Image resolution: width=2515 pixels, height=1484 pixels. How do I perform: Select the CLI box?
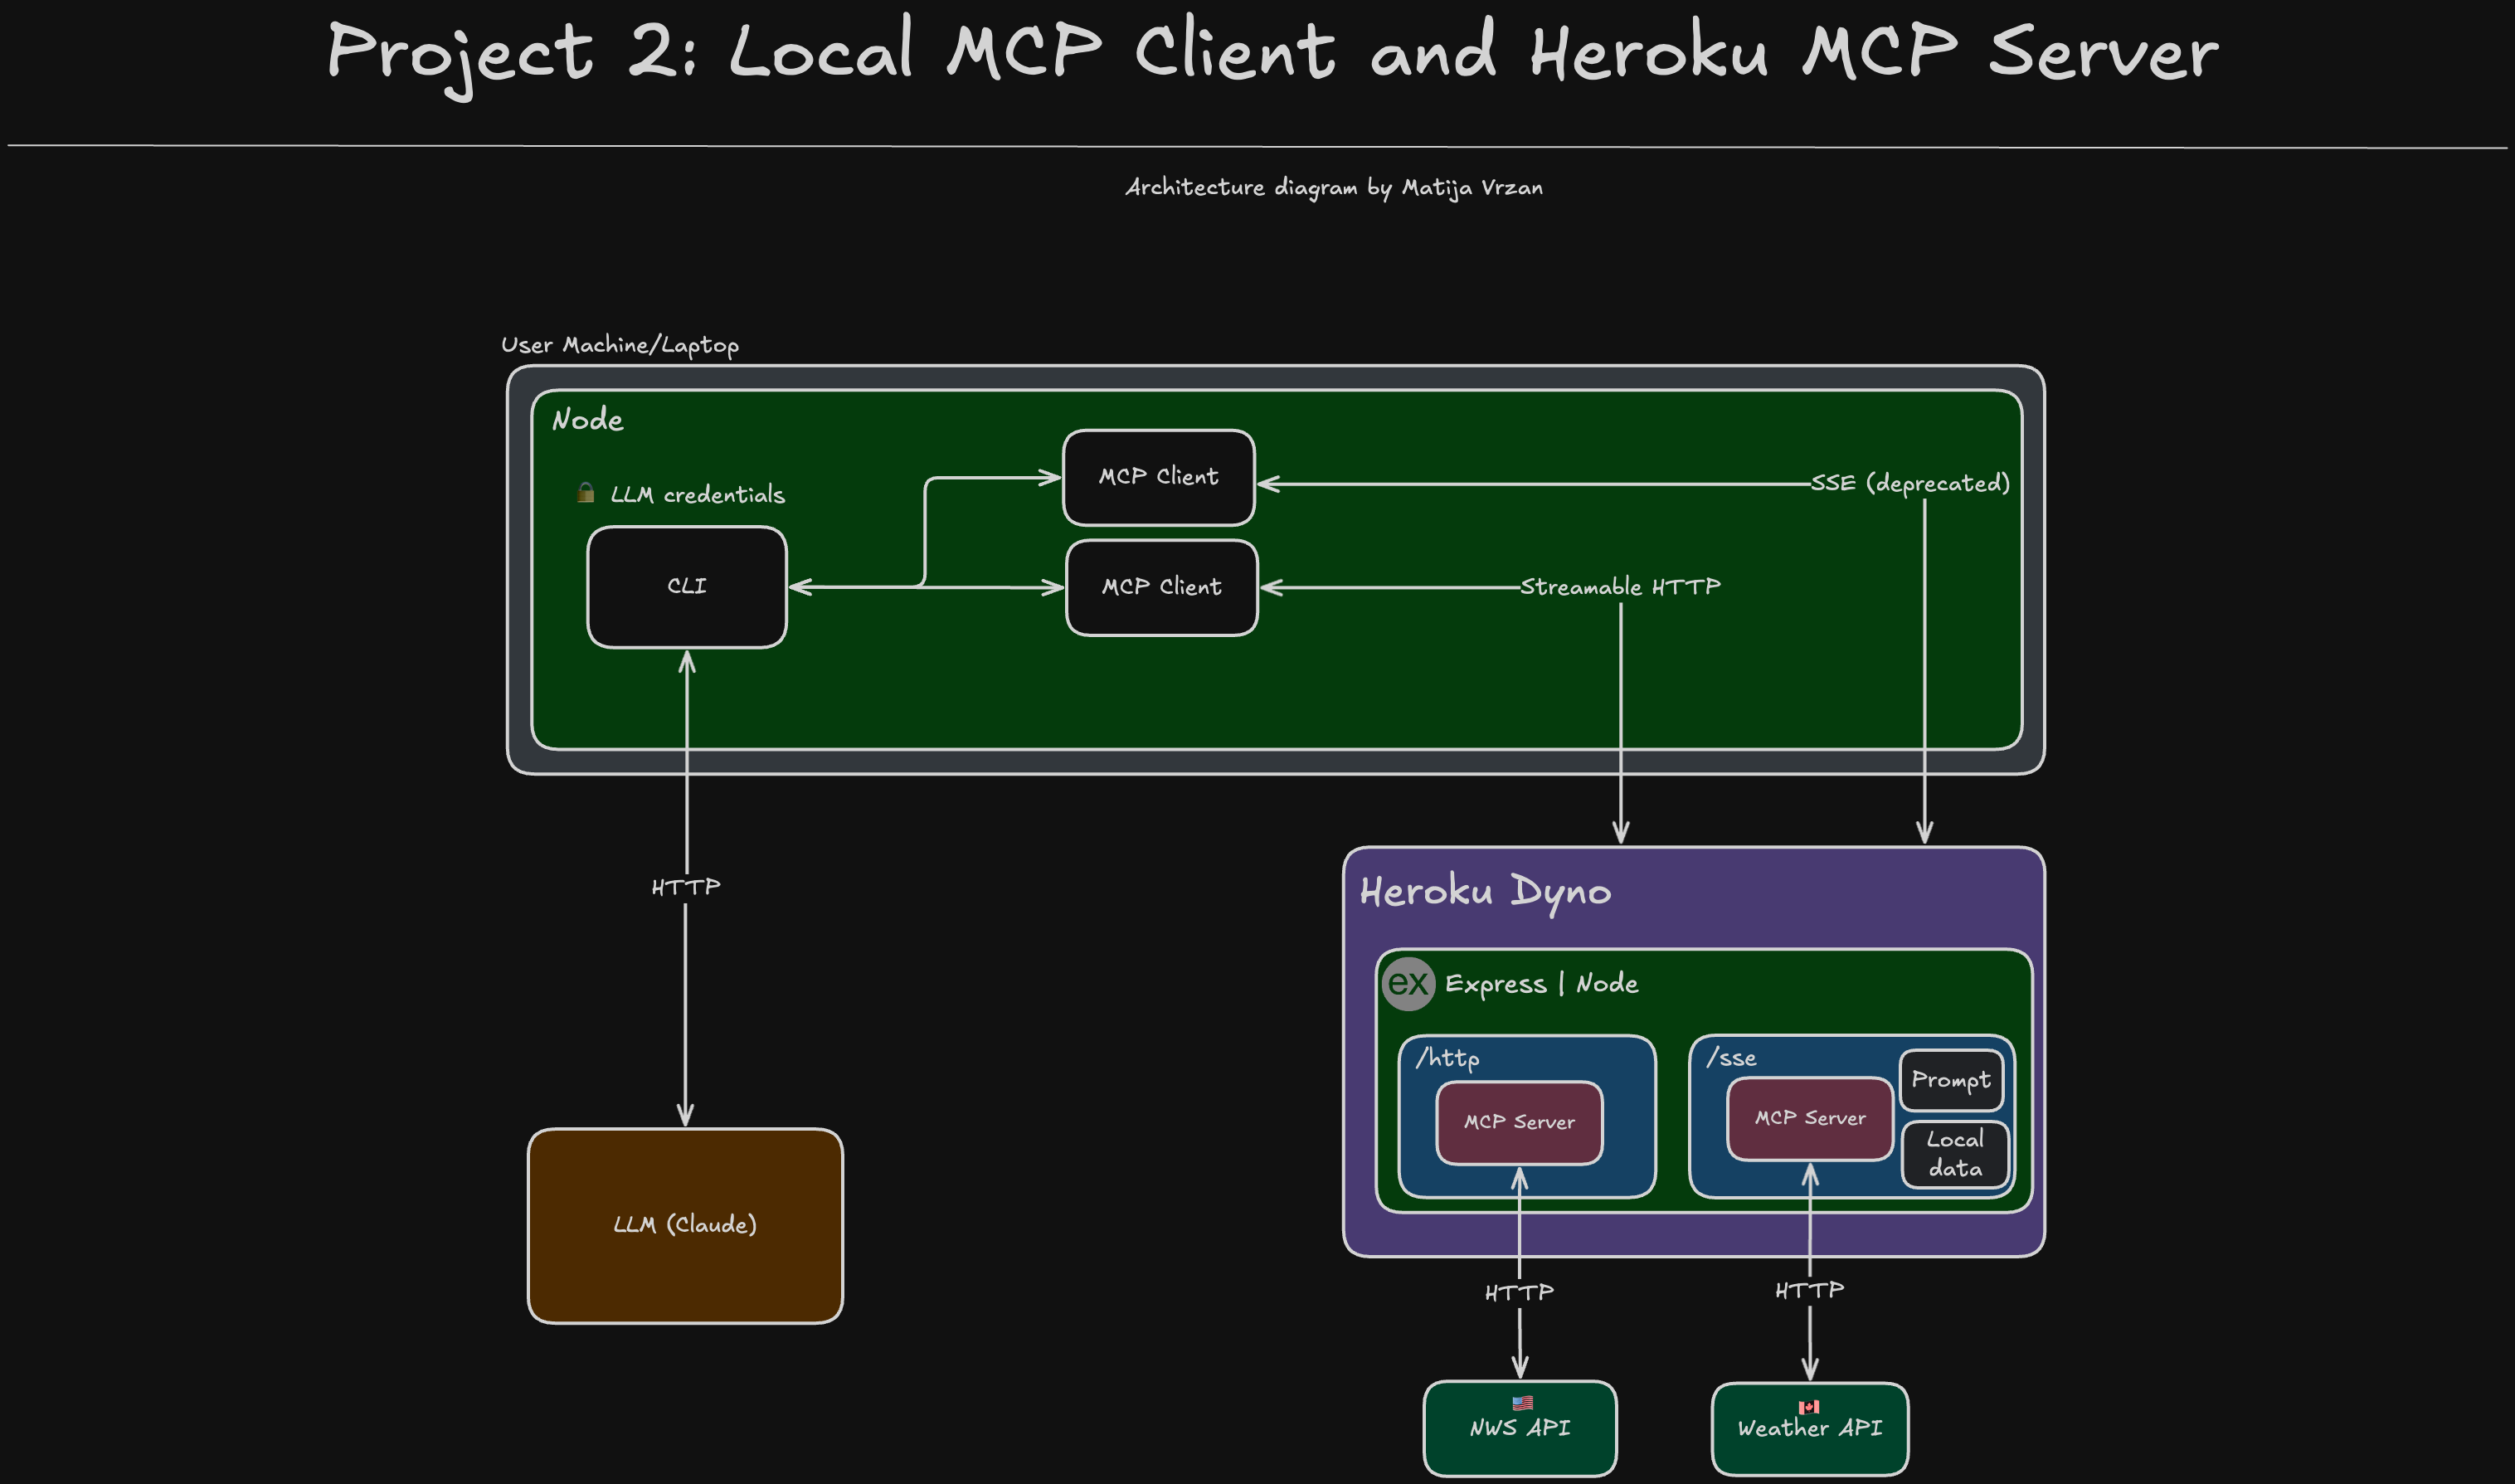(x=687, y=587)
